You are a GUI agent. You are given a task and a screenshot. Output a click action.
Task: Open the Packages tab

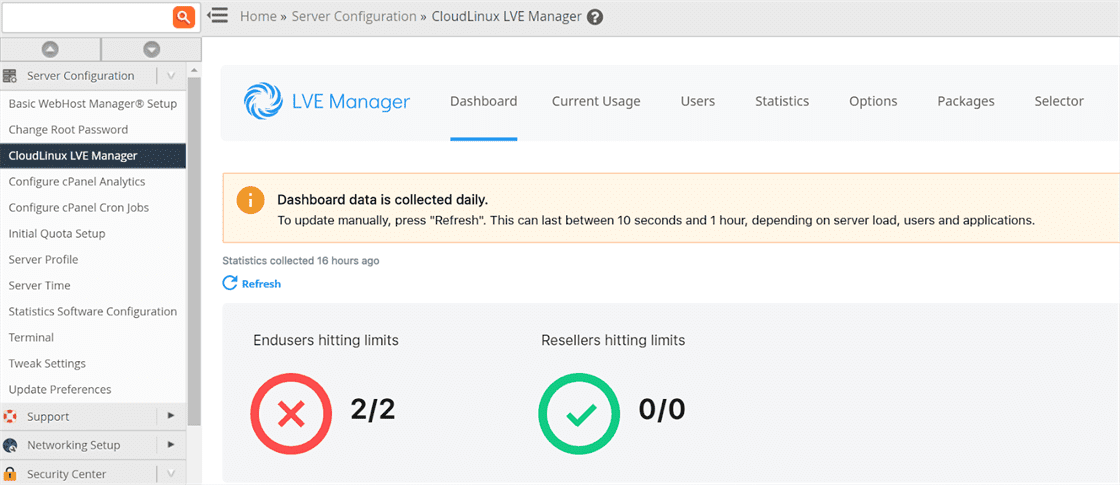click(x=965, y=101)
